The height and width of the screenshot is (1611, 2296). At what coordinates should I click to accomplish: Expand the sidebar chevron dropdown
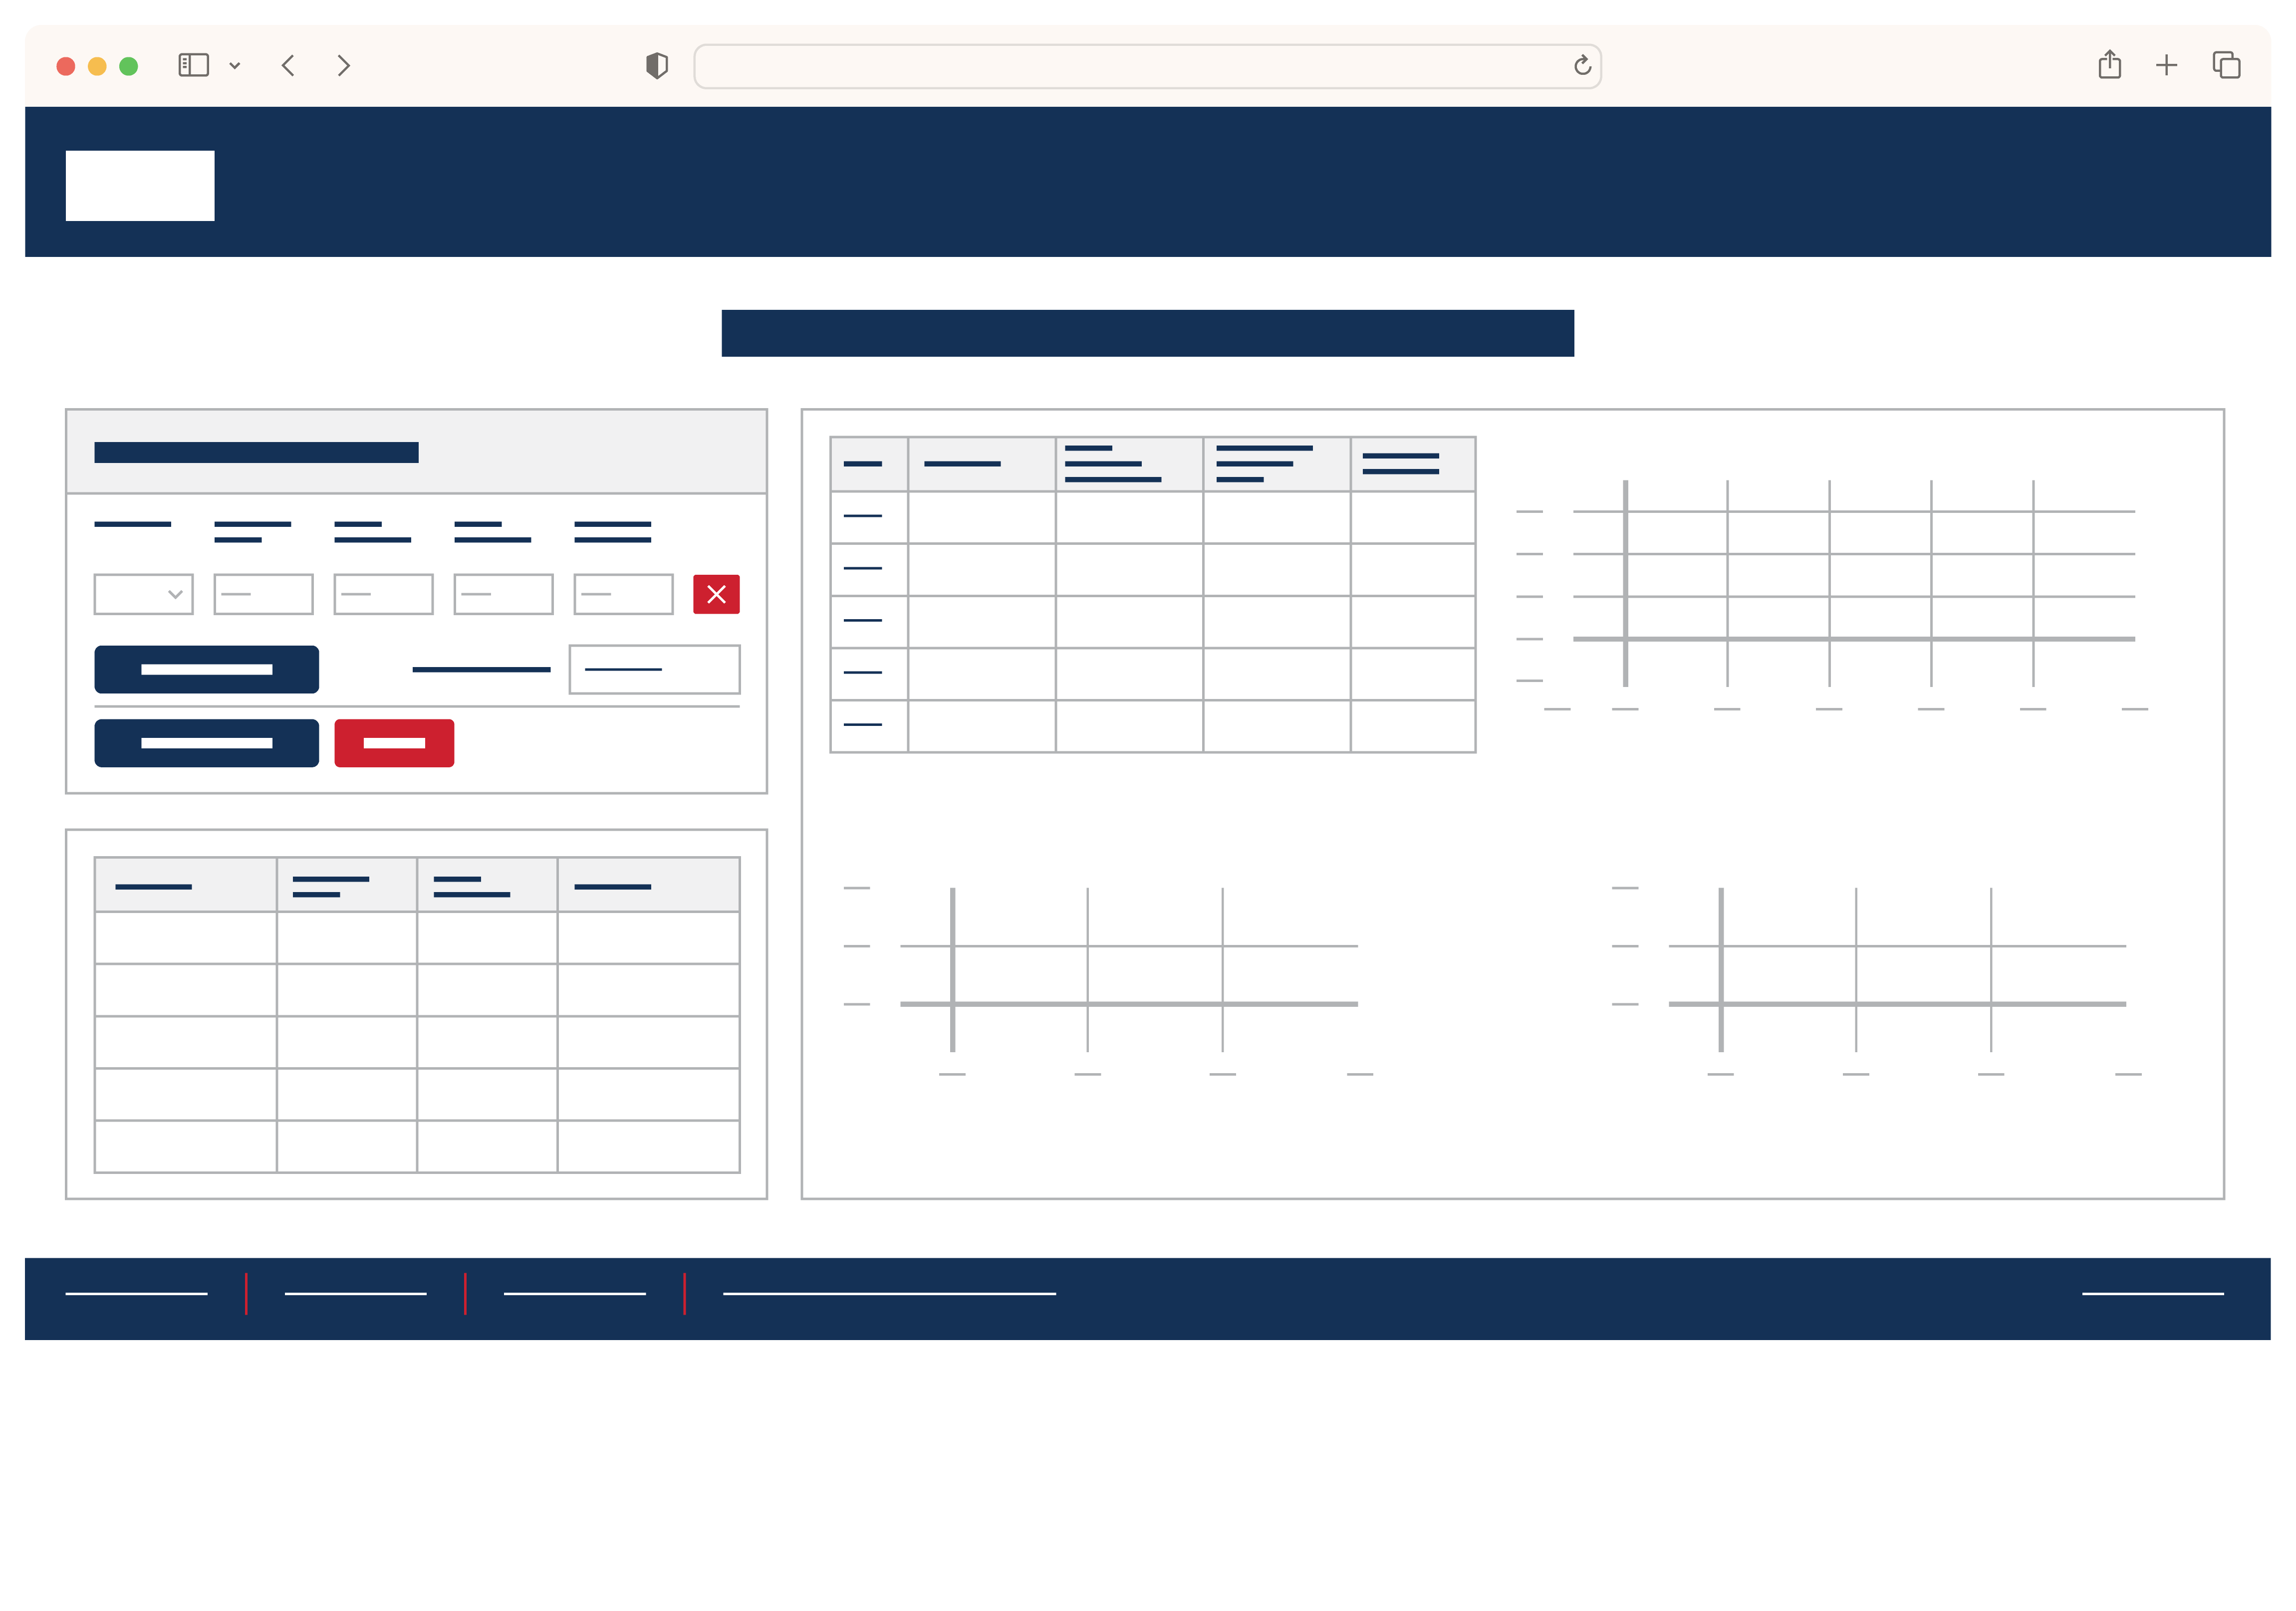(235, 66)
